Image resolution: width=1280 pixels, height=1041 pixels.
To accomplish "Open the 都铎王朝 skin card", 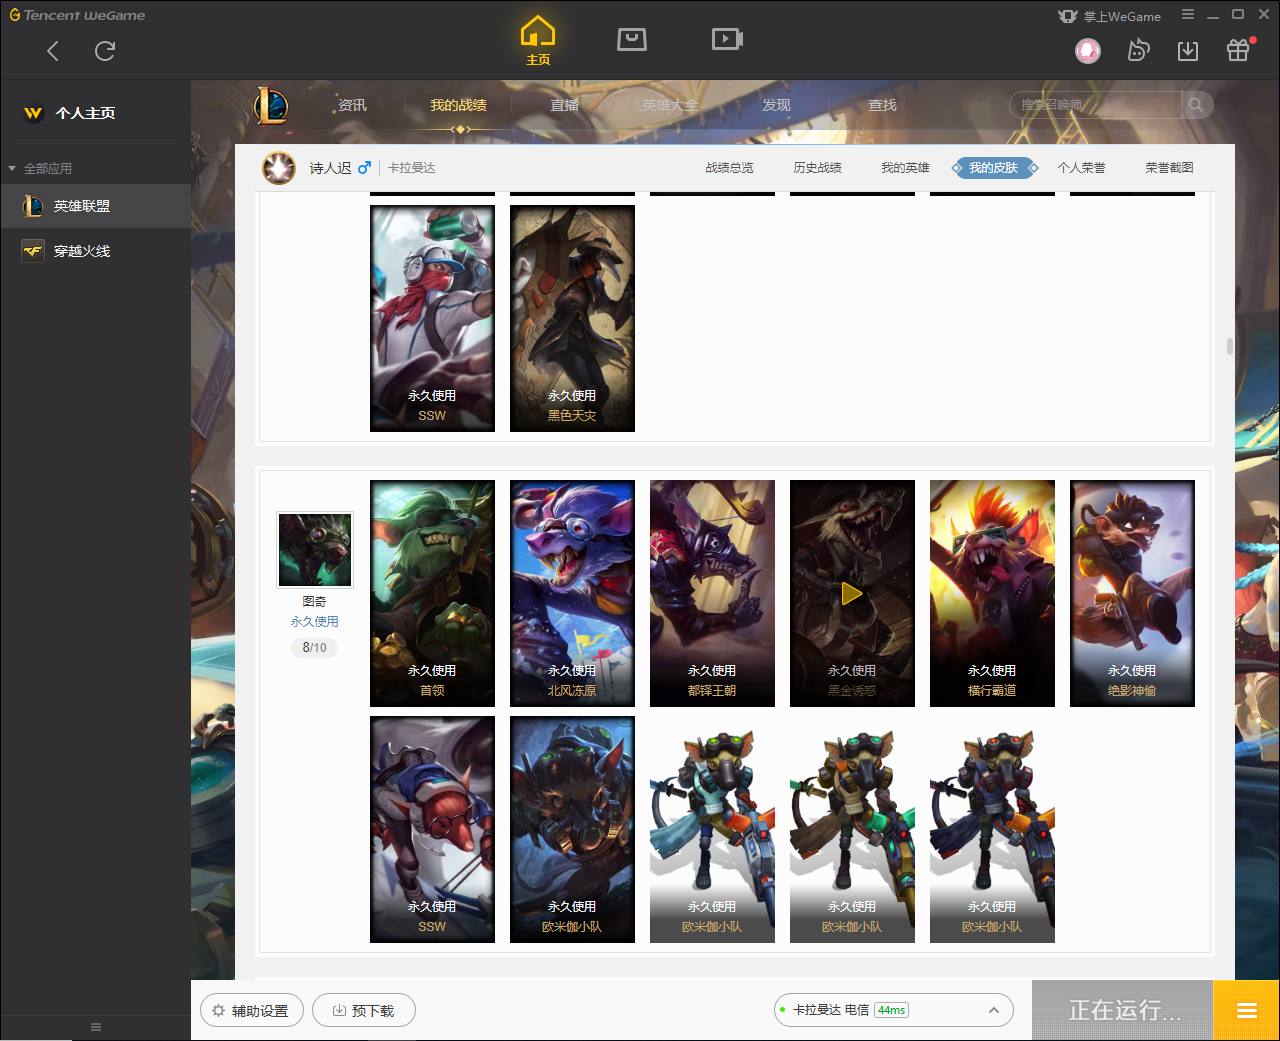I will coord(712,593).
